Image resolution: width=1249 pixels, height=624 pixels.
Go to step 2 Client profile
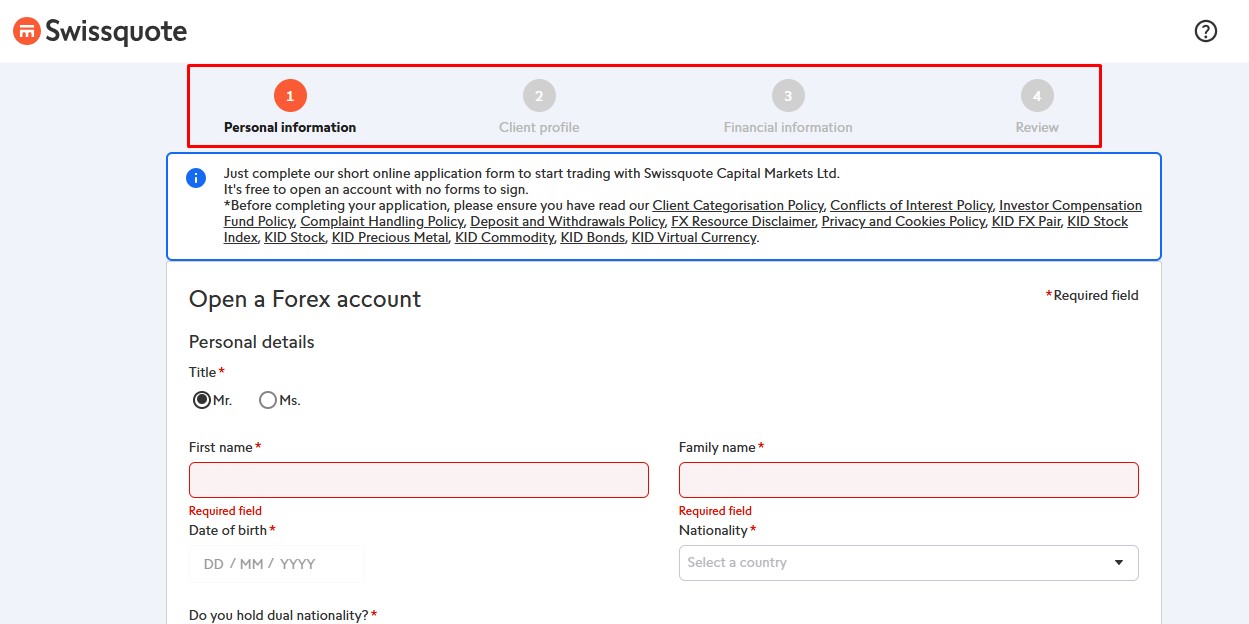point(539,107)
